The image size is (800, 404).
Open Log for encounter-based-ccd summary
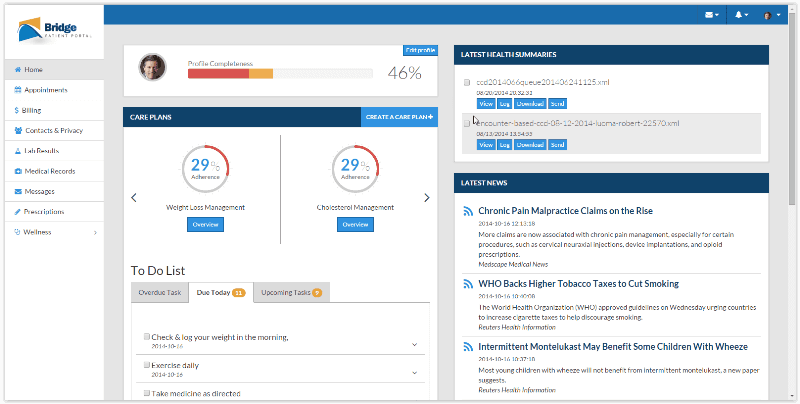(505, 145)
